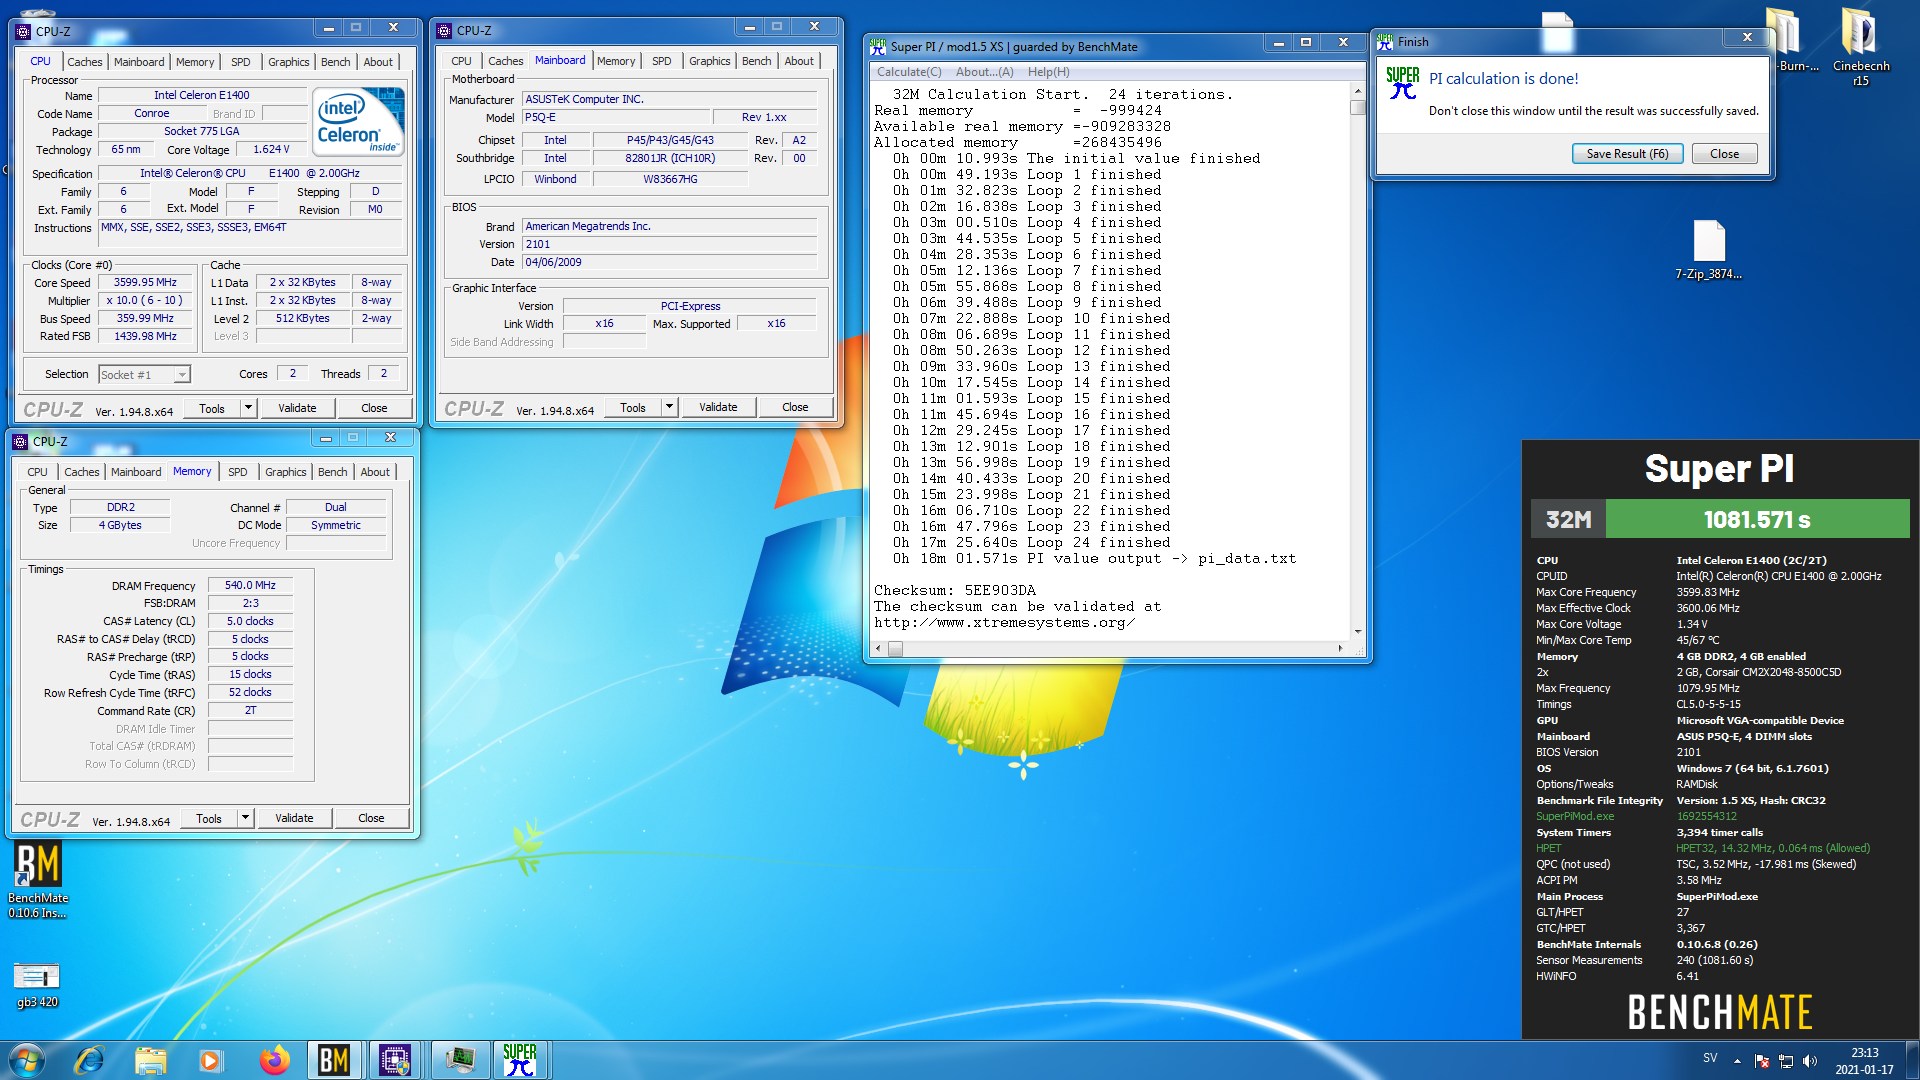
Task: Click the SuperPiMod.exe entry in BenchMate panel
Action: click(1575, 816)
